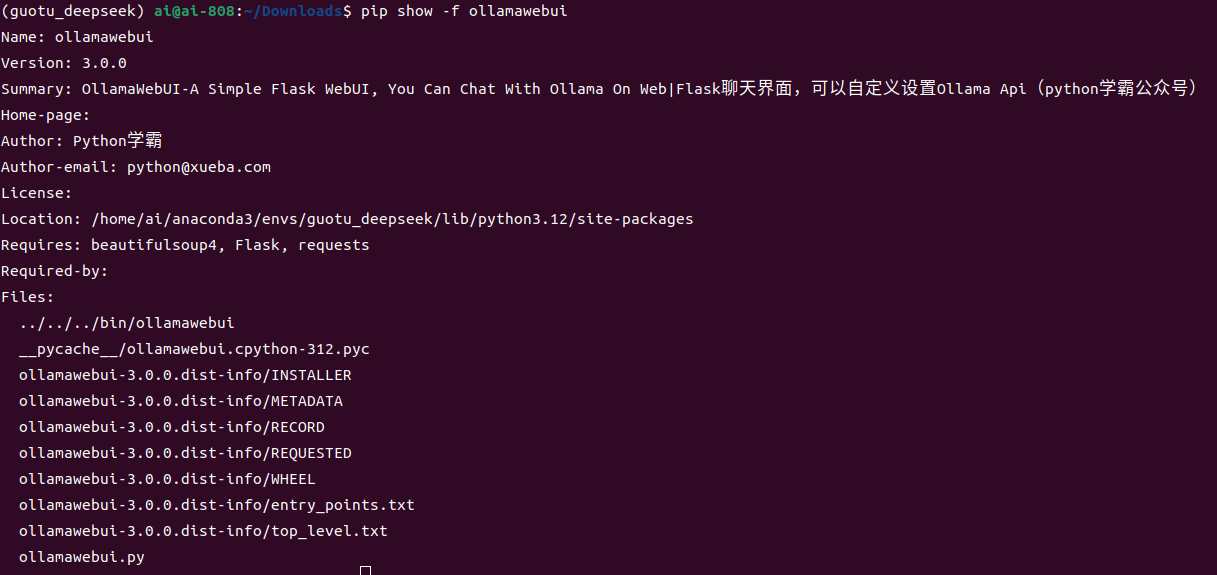Image resolution: width=1217 pixels, height=575 pixels.
Task: Click the ai@ai-808 username in the prompt
Action: pos(190,11)
